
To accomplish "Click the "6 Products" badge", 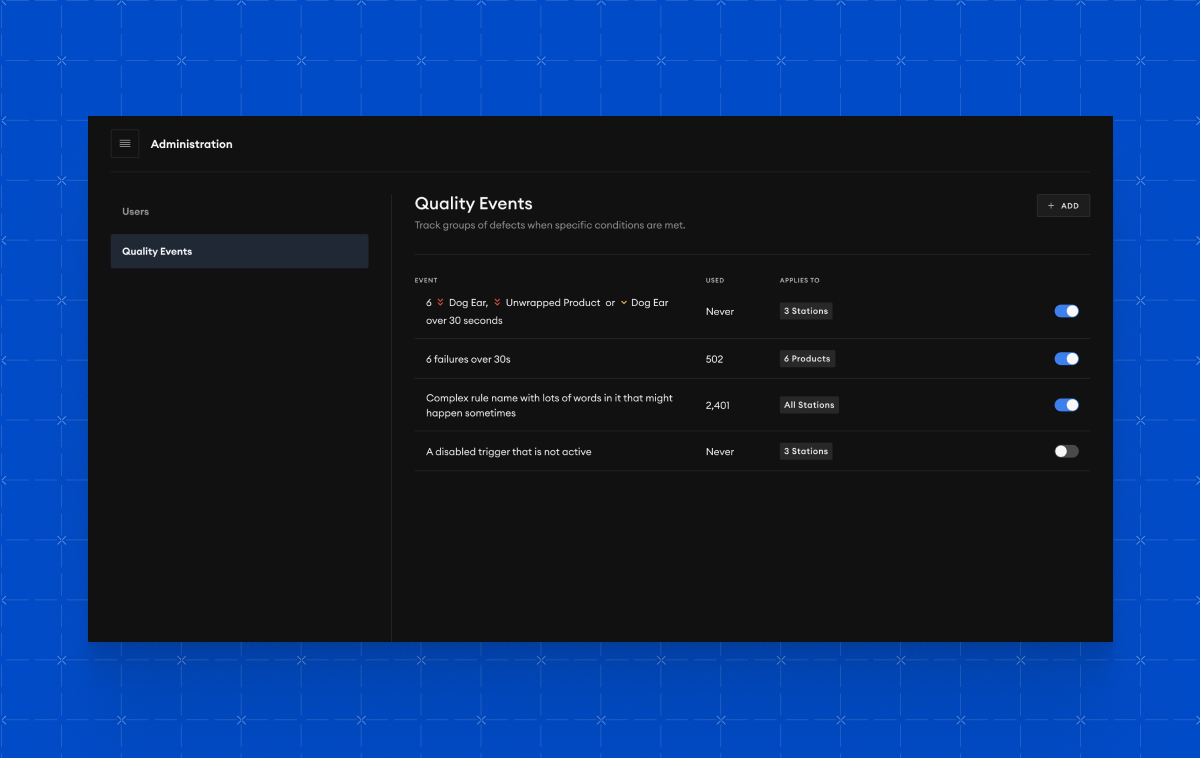I will 807,358.
